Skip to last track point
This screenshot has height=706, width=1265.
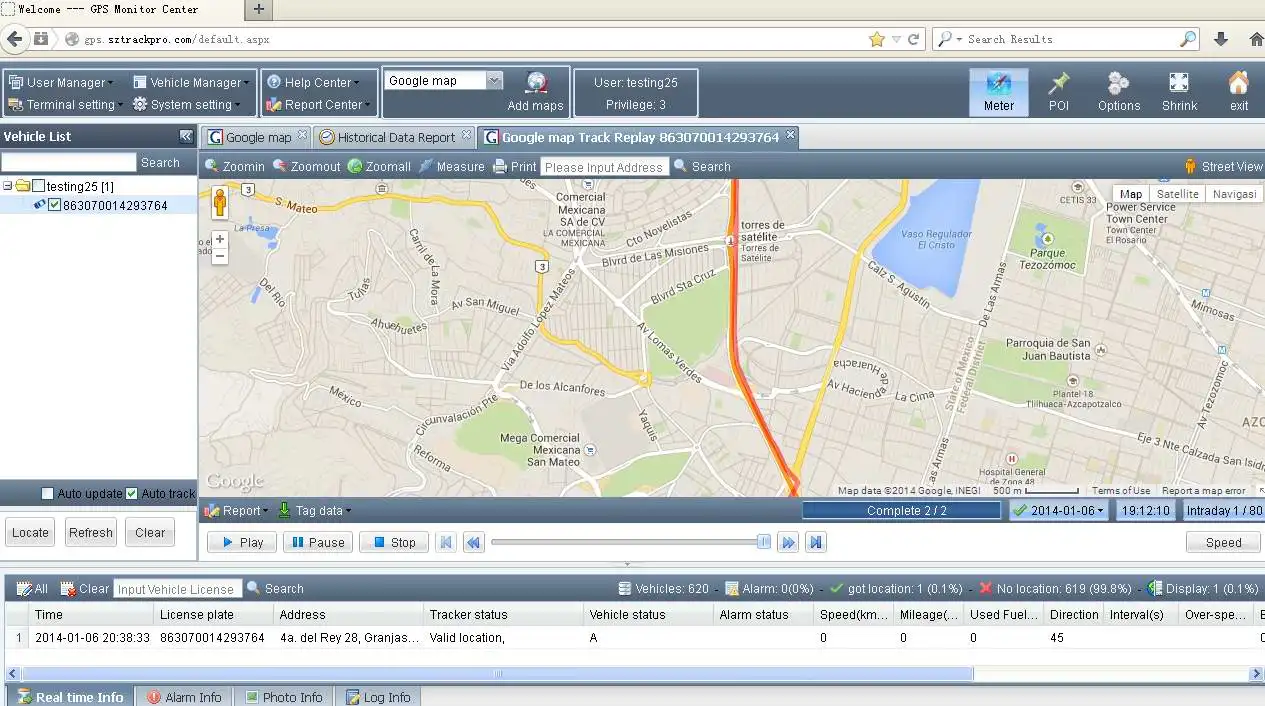pos(816,542)
